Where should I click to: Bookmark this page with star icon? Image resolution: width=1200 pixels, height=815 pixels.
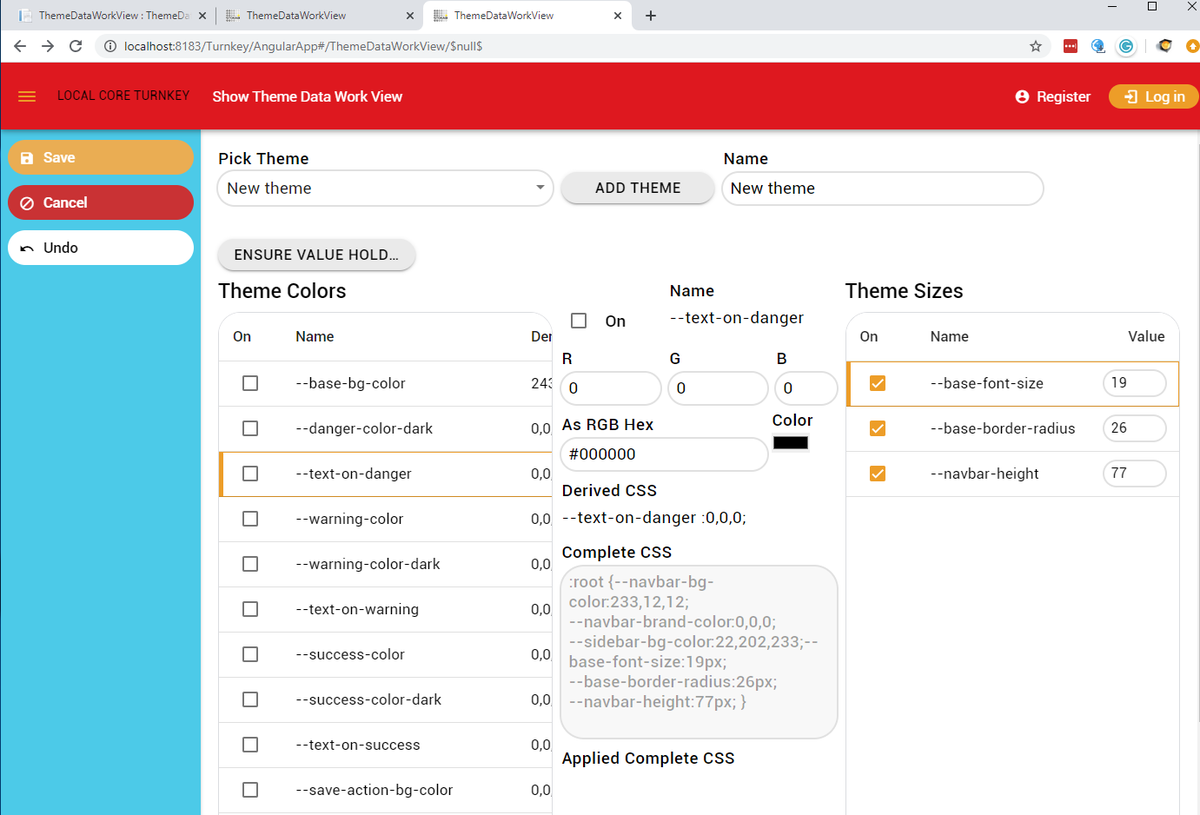click(1036, 46)
